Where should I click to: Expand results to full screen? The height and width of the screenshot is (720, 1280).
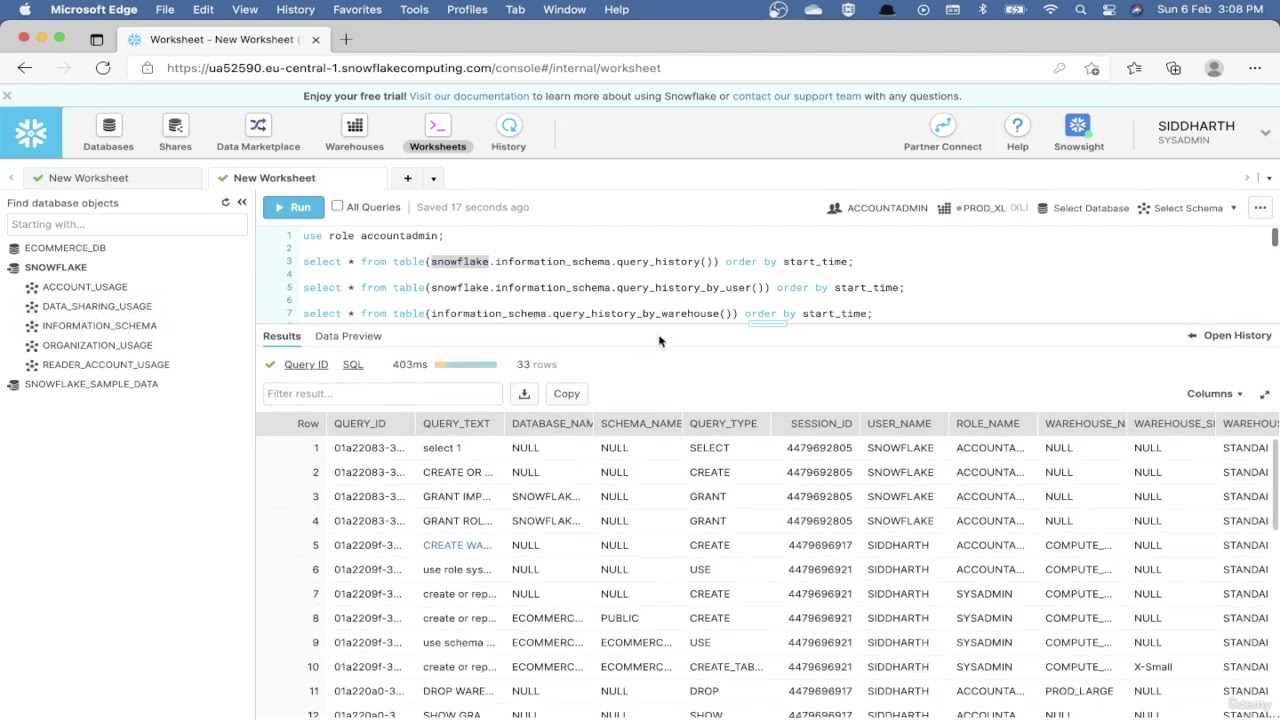[x=1264, y=394]
